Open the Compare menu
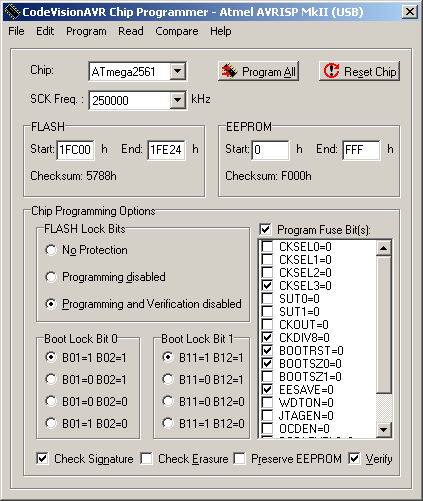 tap(177, 31)
